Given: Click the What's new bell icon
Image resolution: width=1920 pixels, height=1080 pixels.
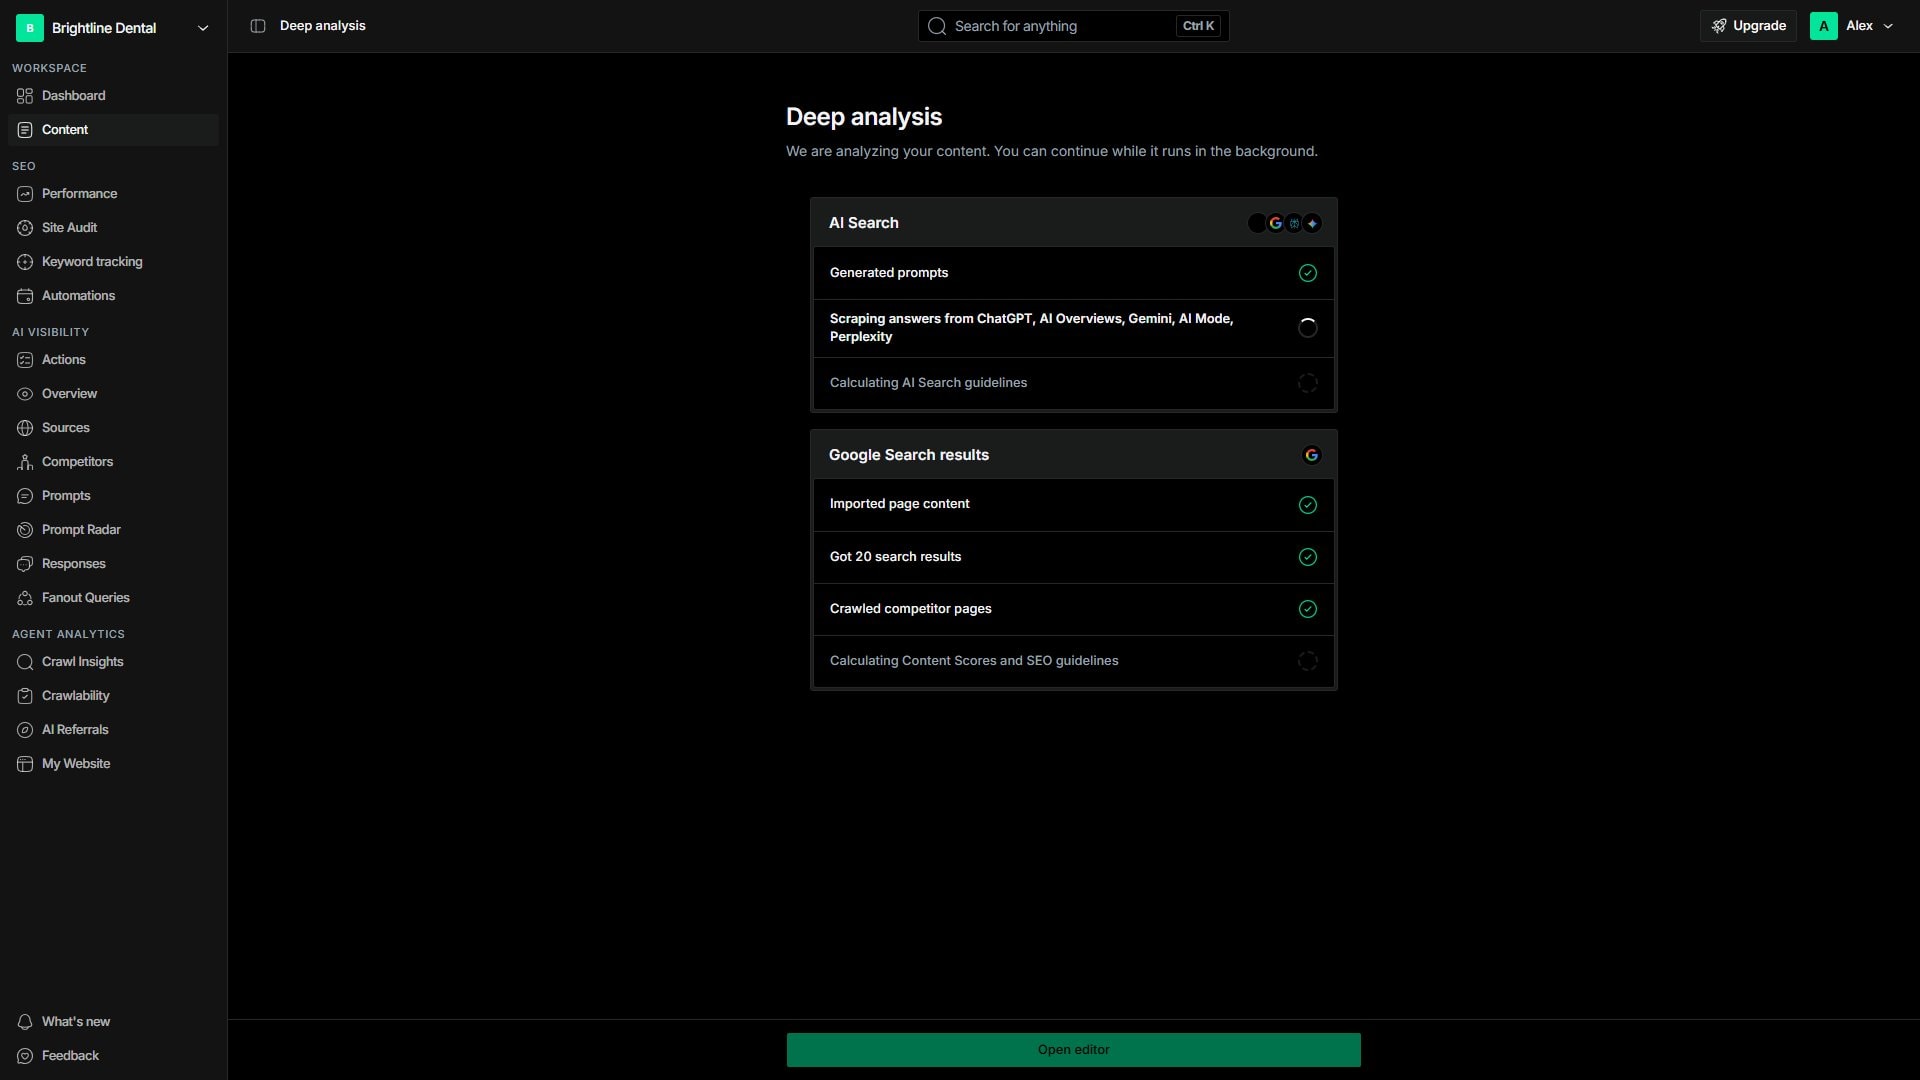Looking at the screenshot, I should click(25, 1022).
